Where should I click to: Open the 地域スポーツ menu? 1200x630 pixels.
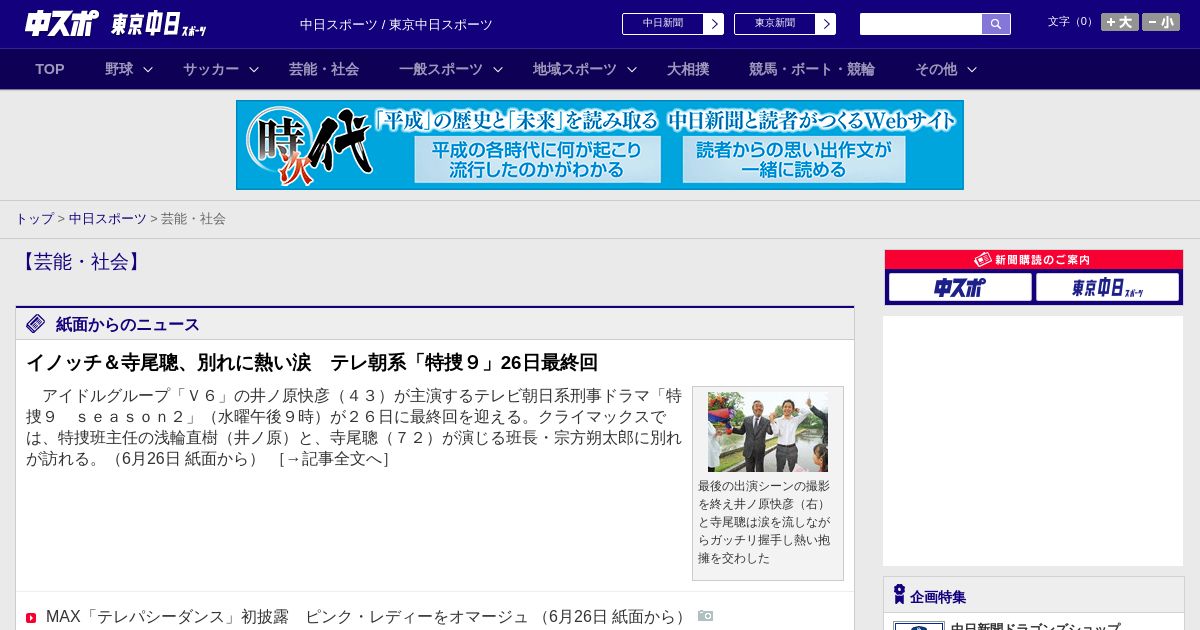pos(575,69)
